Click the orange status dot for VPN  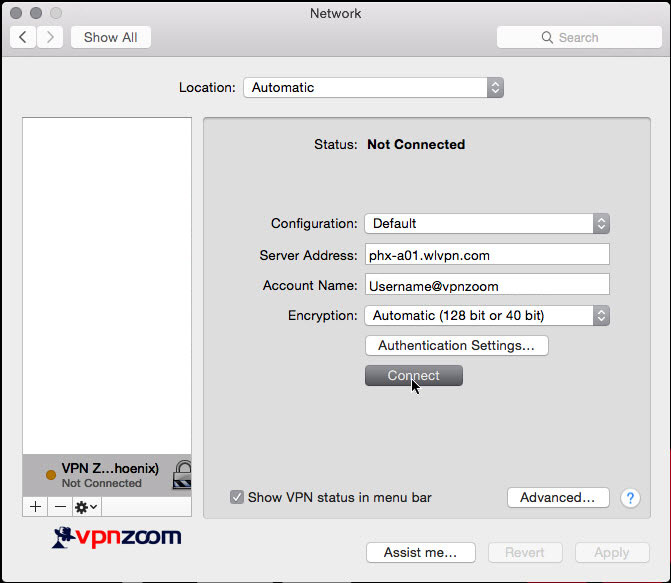coord(51,475)
